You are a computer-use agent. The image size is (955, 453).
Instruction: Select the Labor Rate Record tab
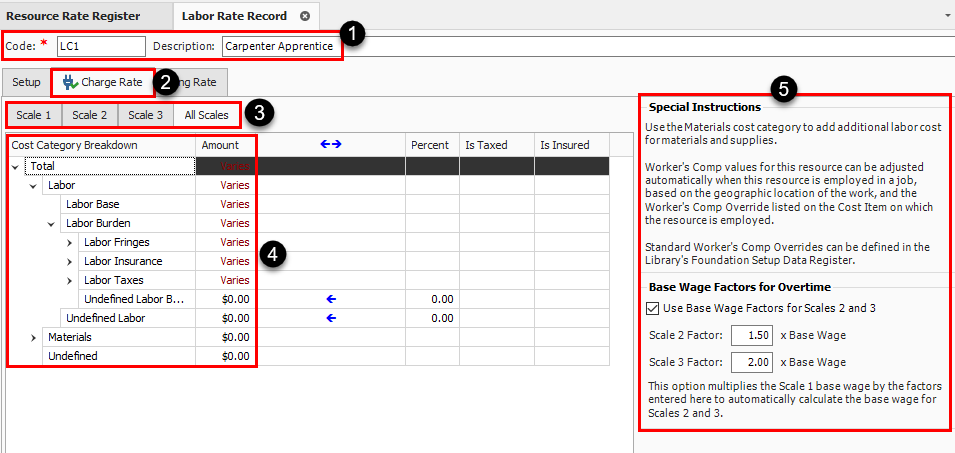234,16
